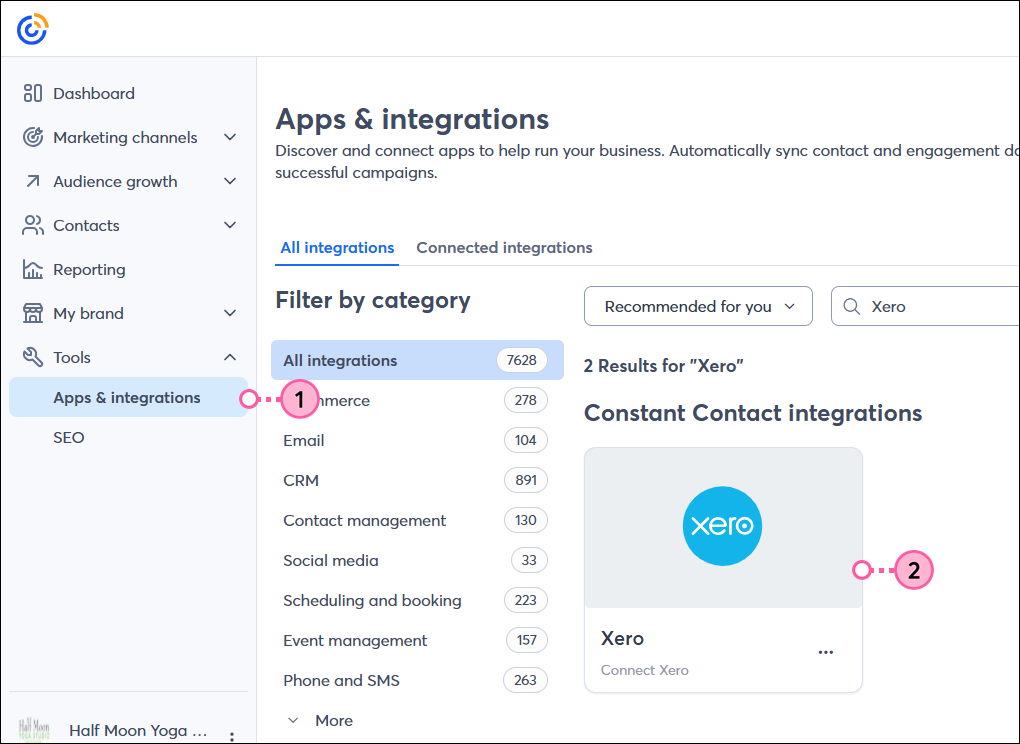Click the Filter by category heading

click(x=373, y=300)
